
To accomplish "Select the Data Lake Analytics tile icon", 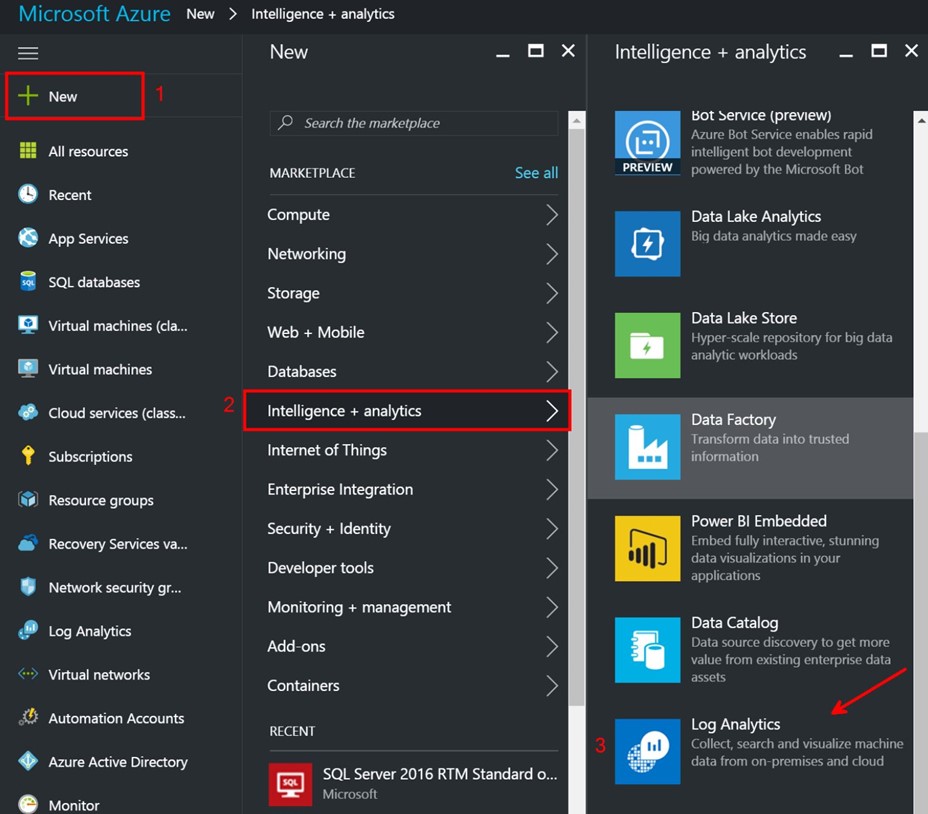I will point(647,244).
